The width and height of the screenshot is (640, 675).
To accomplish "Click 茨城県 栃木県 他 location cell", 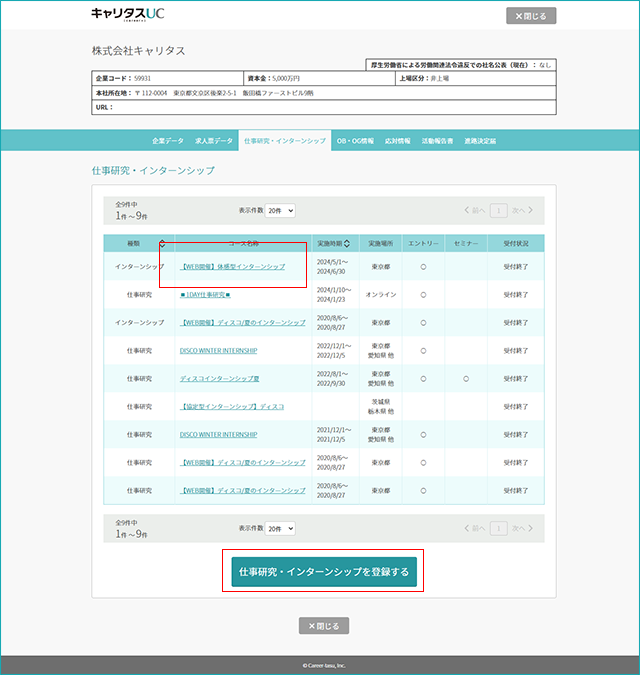I will click(381, 407).
